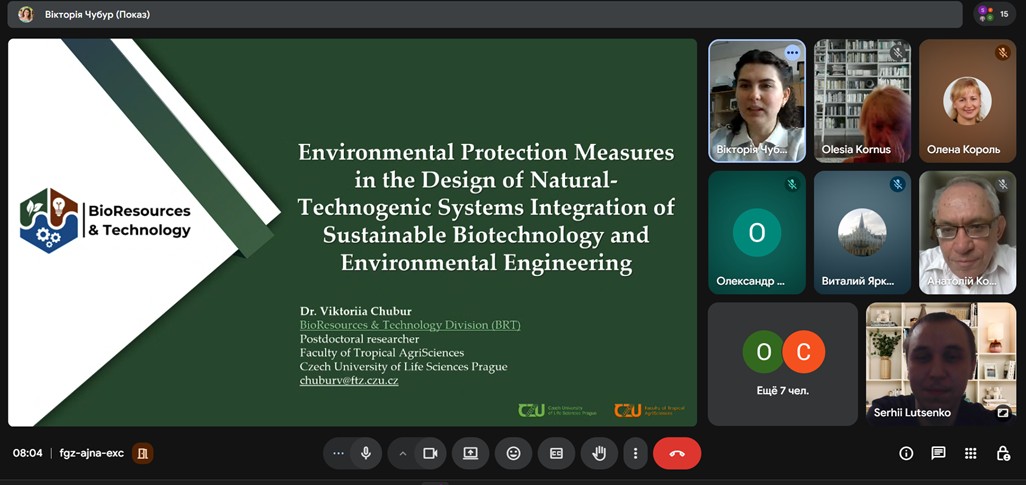
Task: Open more options three-dot menu in toolbar
Action: tap(635, 453)
